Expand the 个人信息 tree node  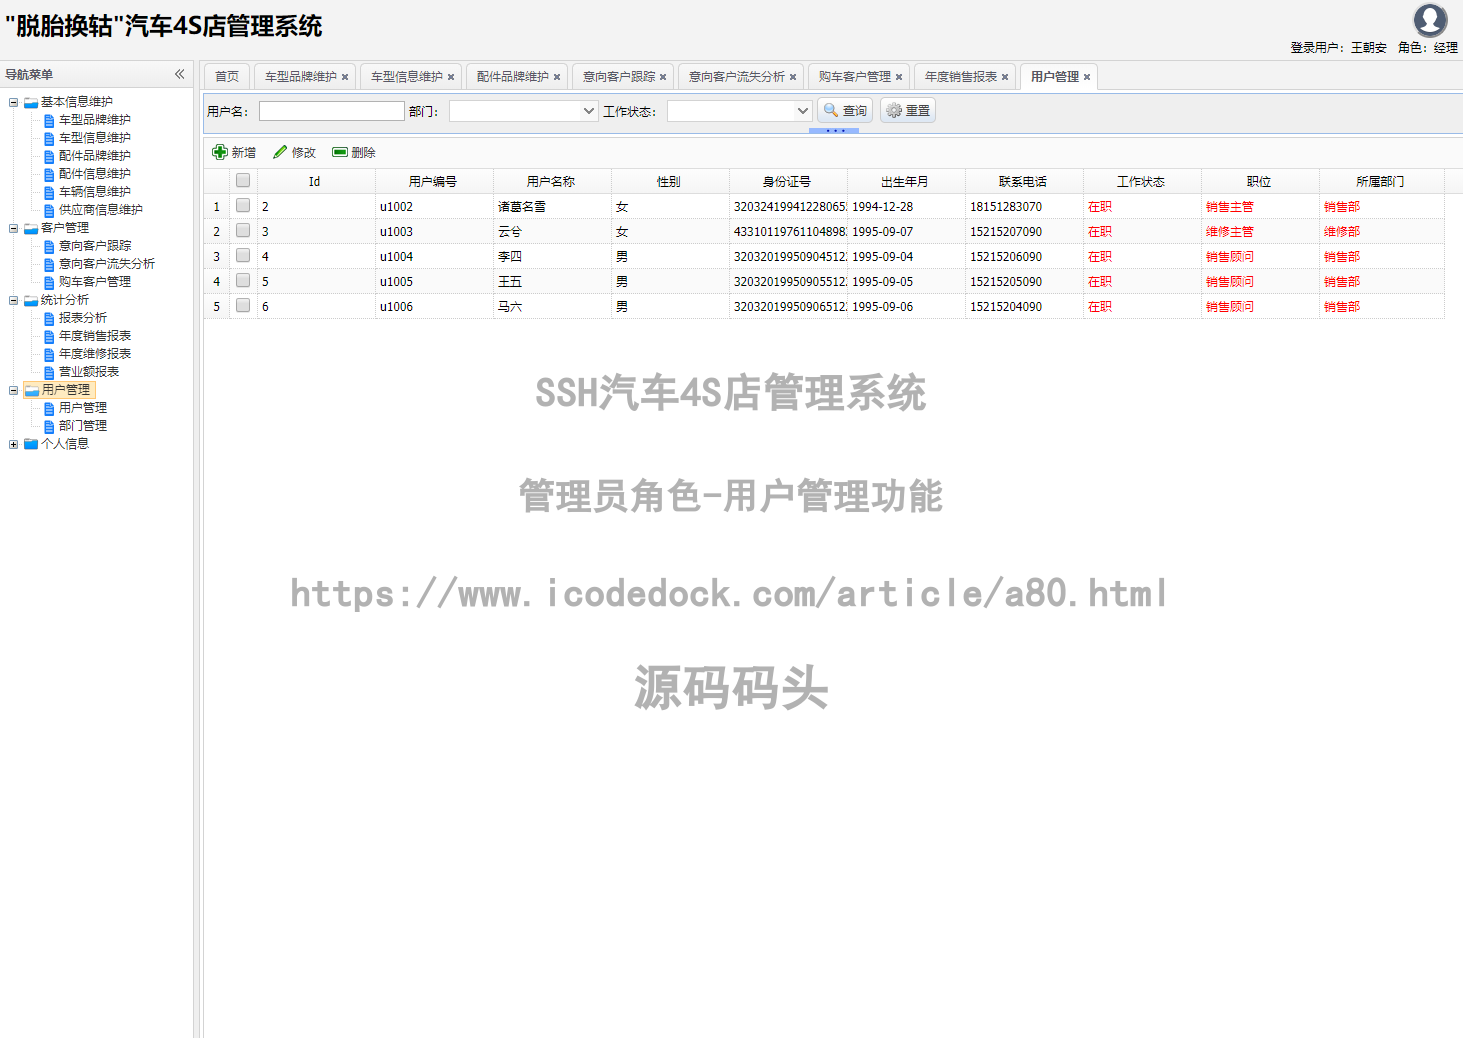(13, 444)
